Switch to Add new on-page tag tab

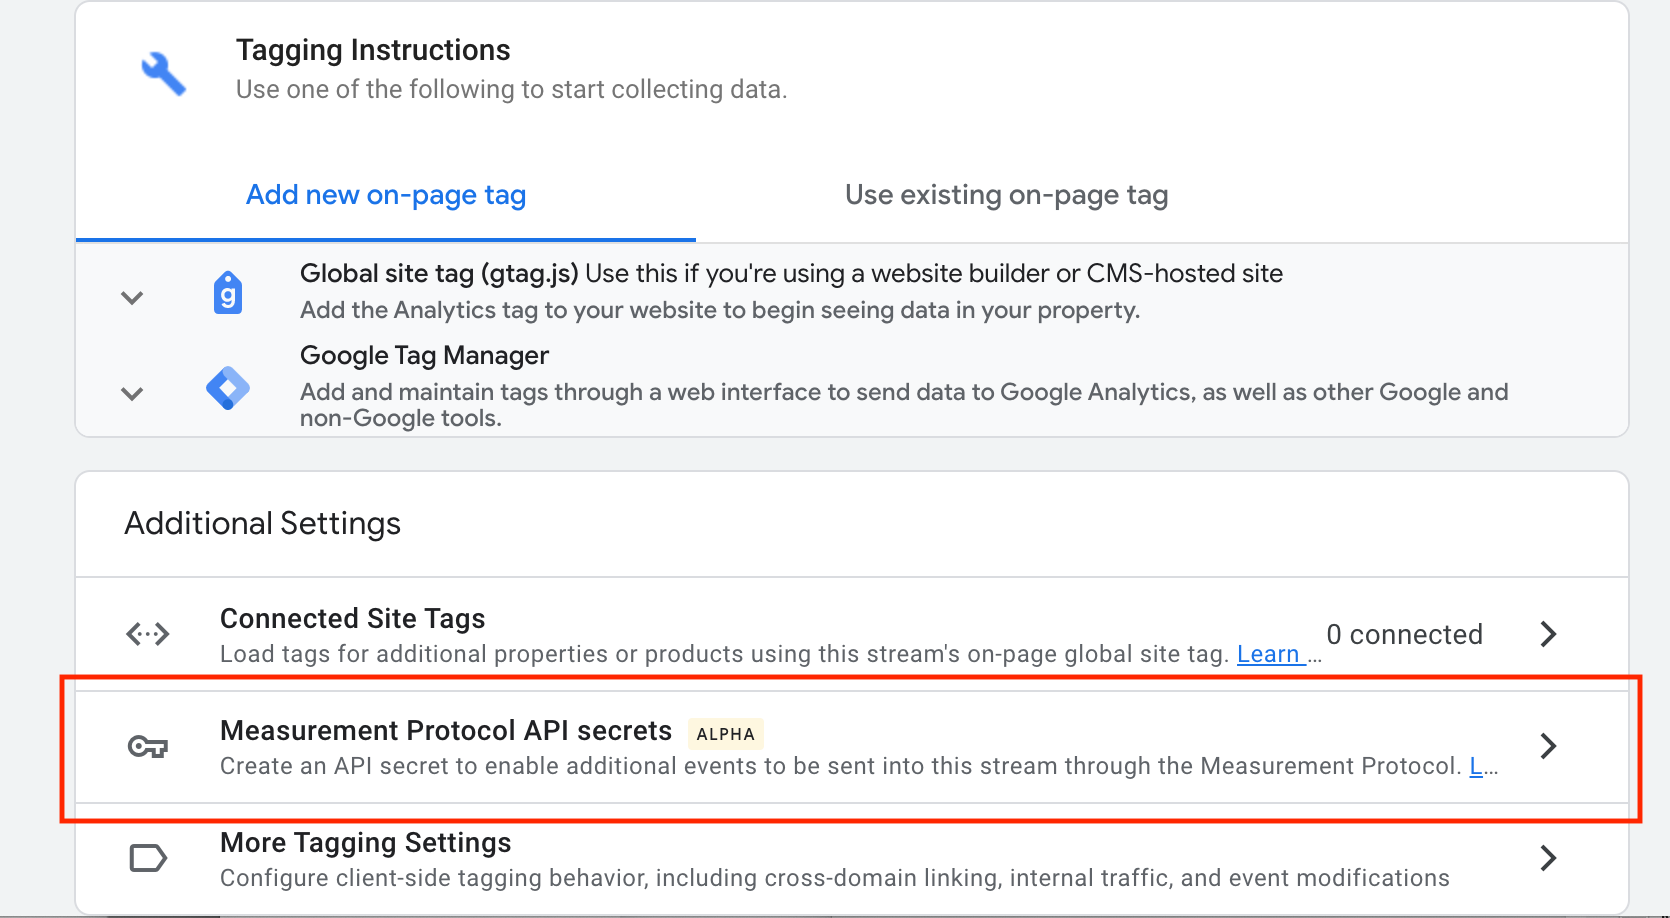(x=386, y=195)
